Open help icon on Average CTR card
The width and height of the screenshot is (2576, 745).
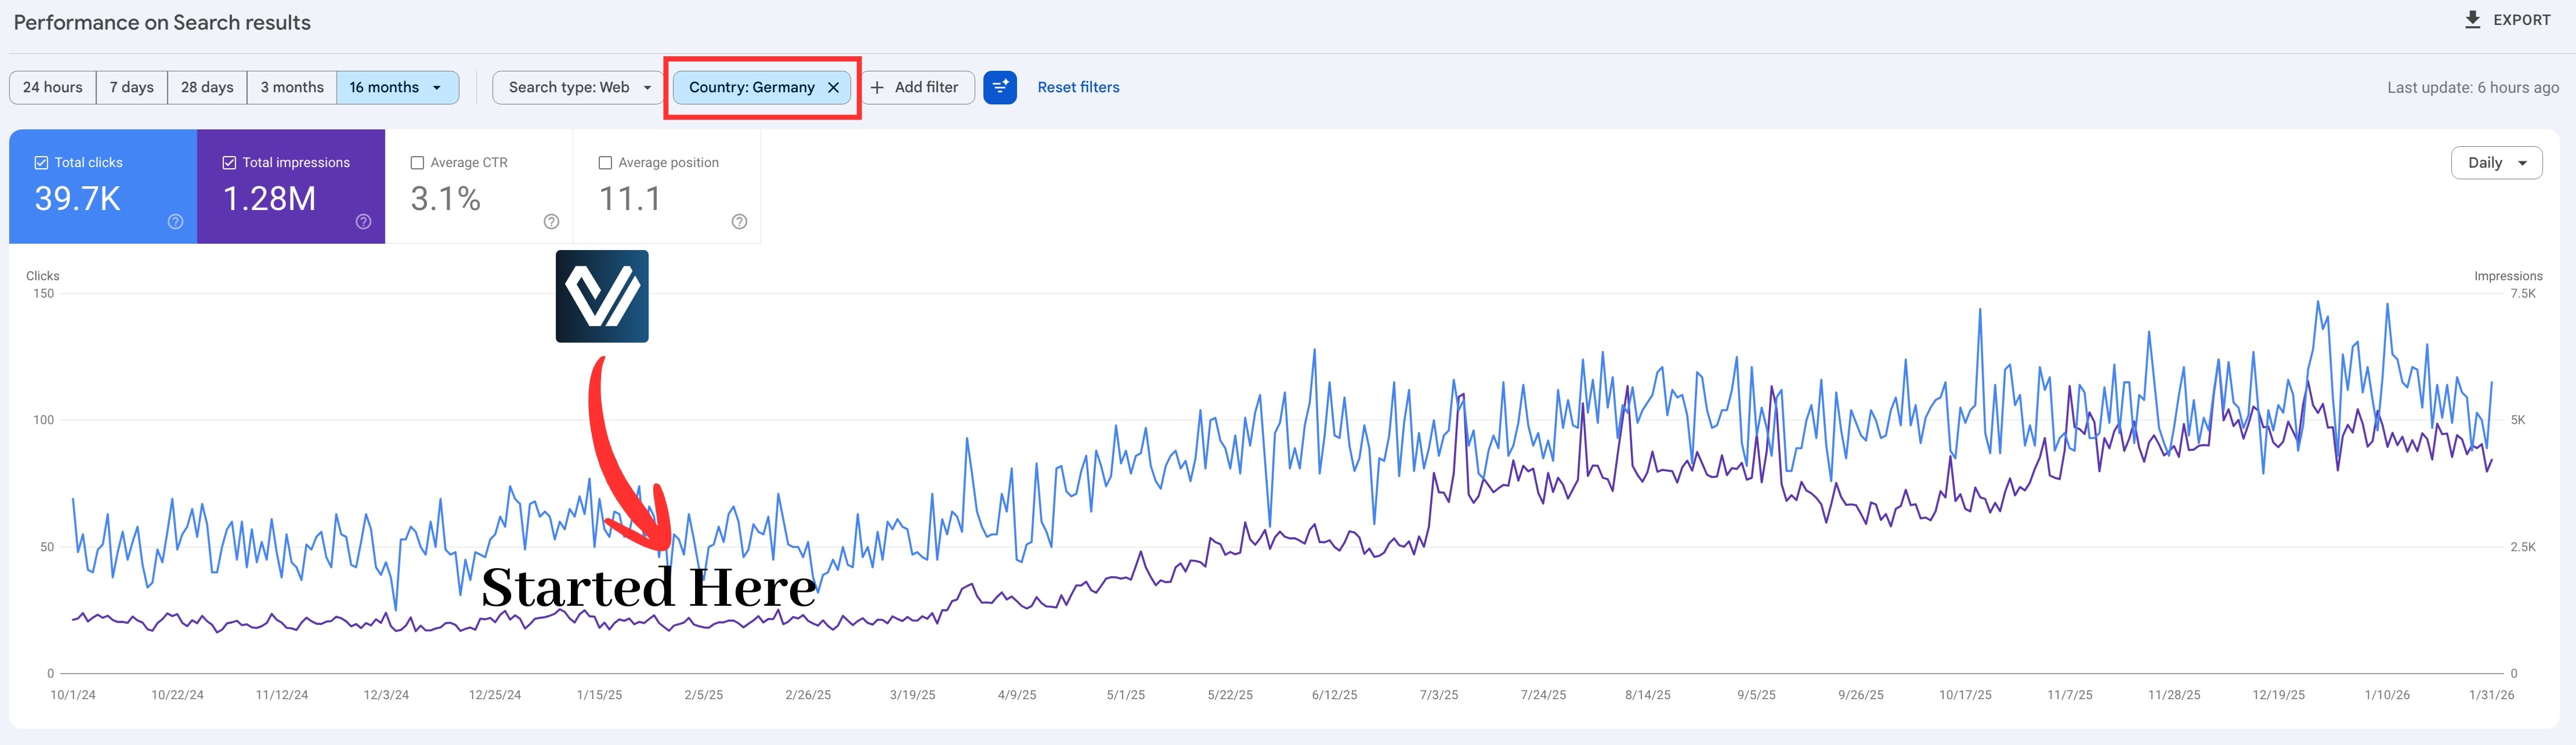(x=551, y=222)
